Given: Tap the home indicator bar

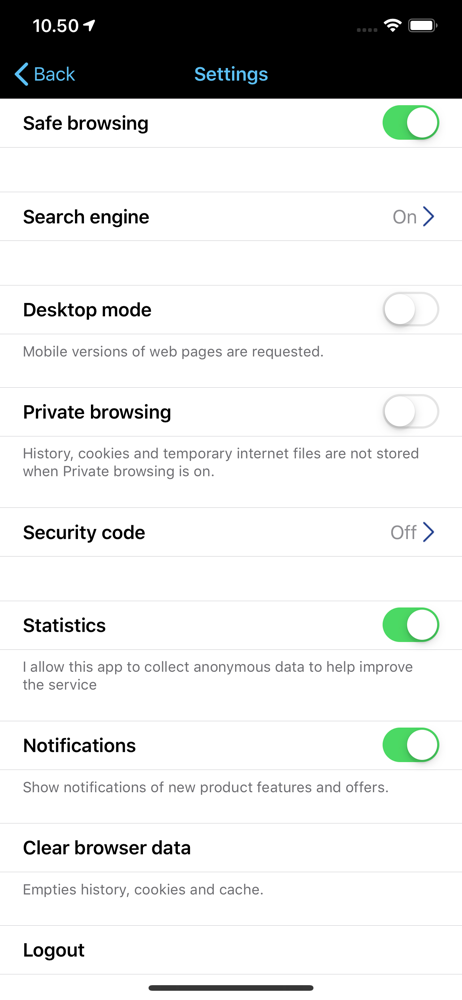Looking at the screenshot, I should coord(231,988).
